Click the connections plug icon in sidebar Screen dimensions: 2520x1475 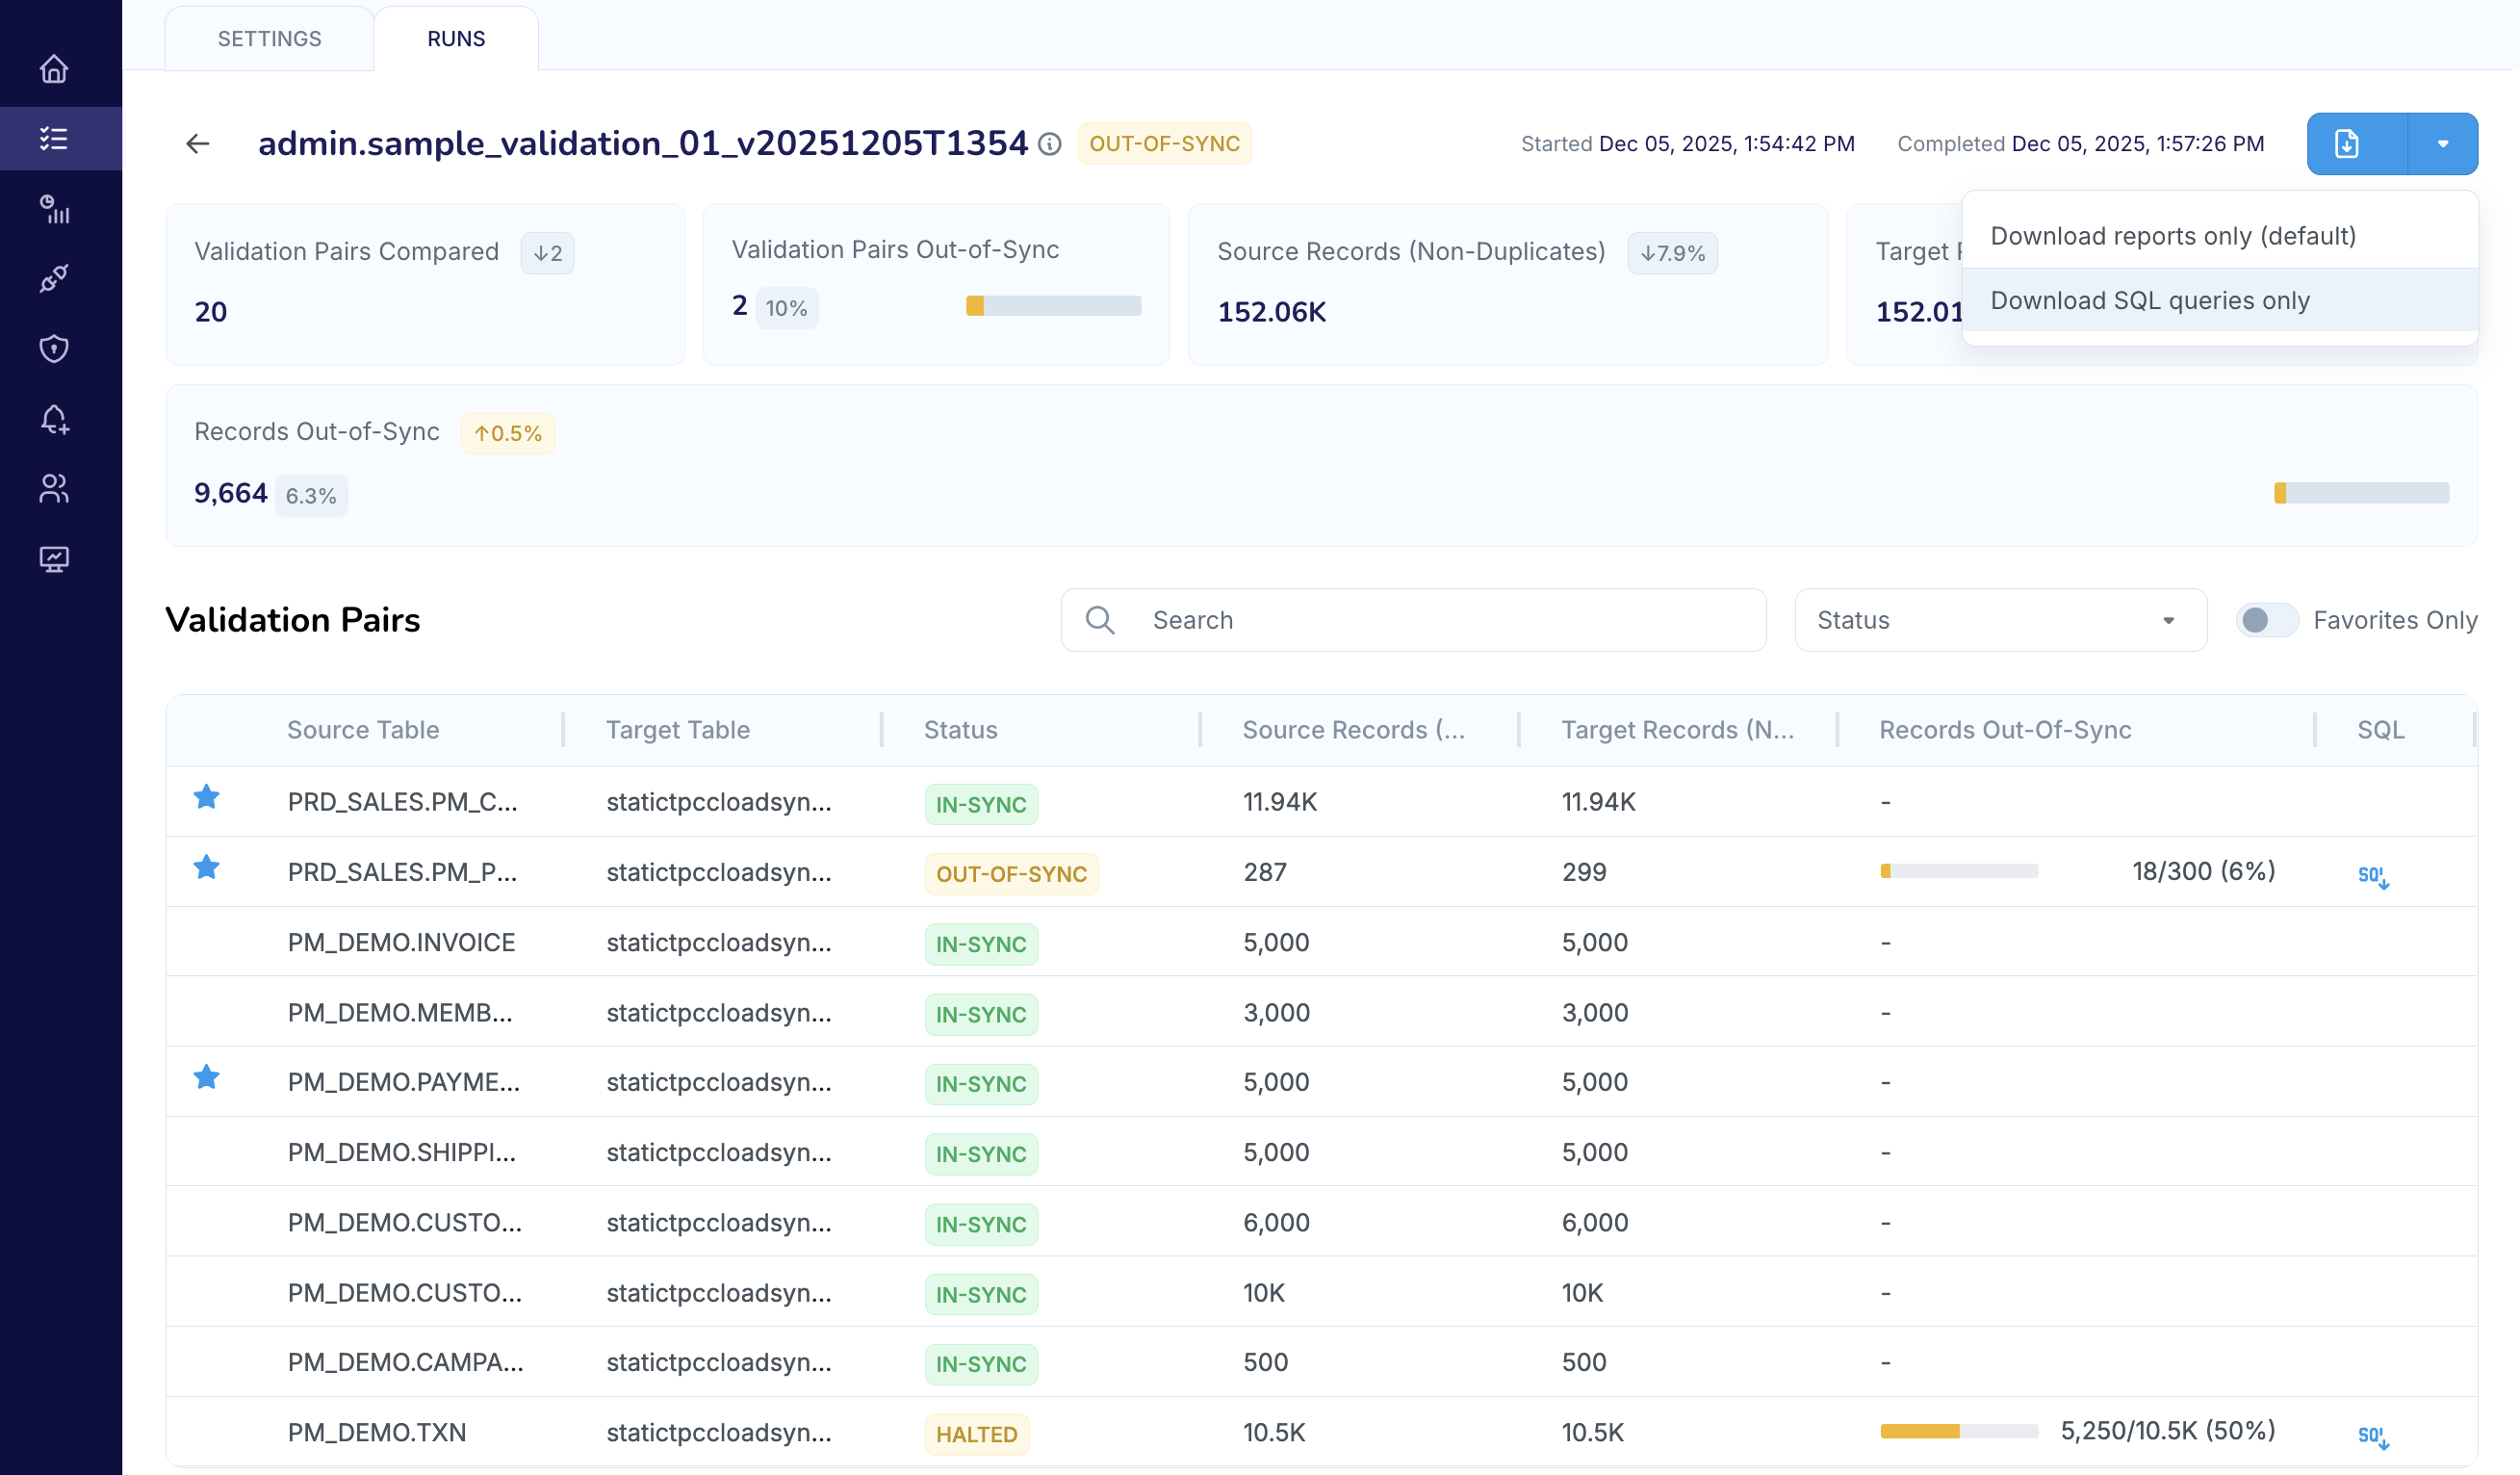(54, 278)
